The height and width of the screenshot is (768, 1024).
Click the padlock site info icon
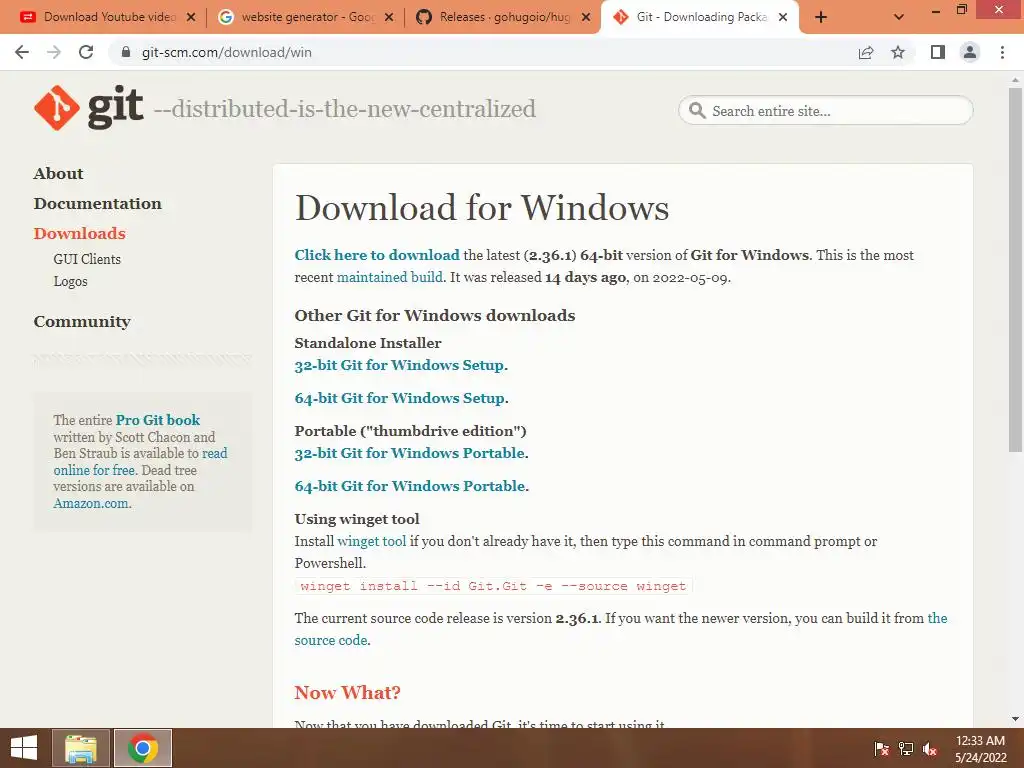126,52
